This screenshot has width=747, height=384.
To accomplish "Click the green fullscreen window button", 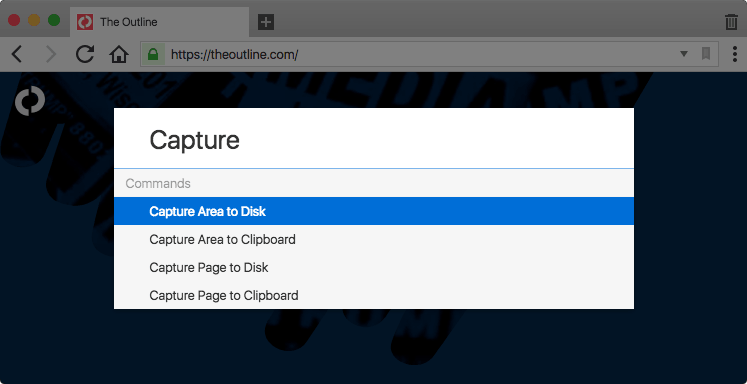I will [x=54, y=20].
